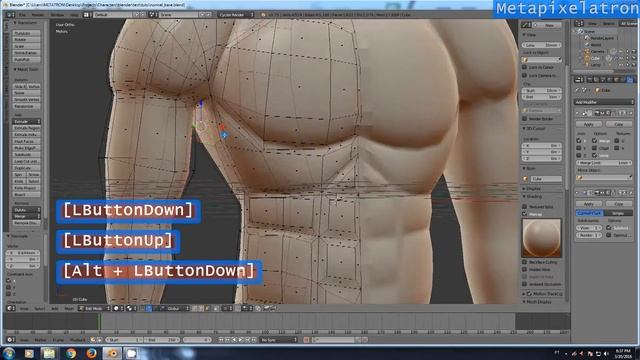Image resolution: width=640 pixels, height=360 pixels.
Task: Open the Windows Start menu
Action: [8, 353]
